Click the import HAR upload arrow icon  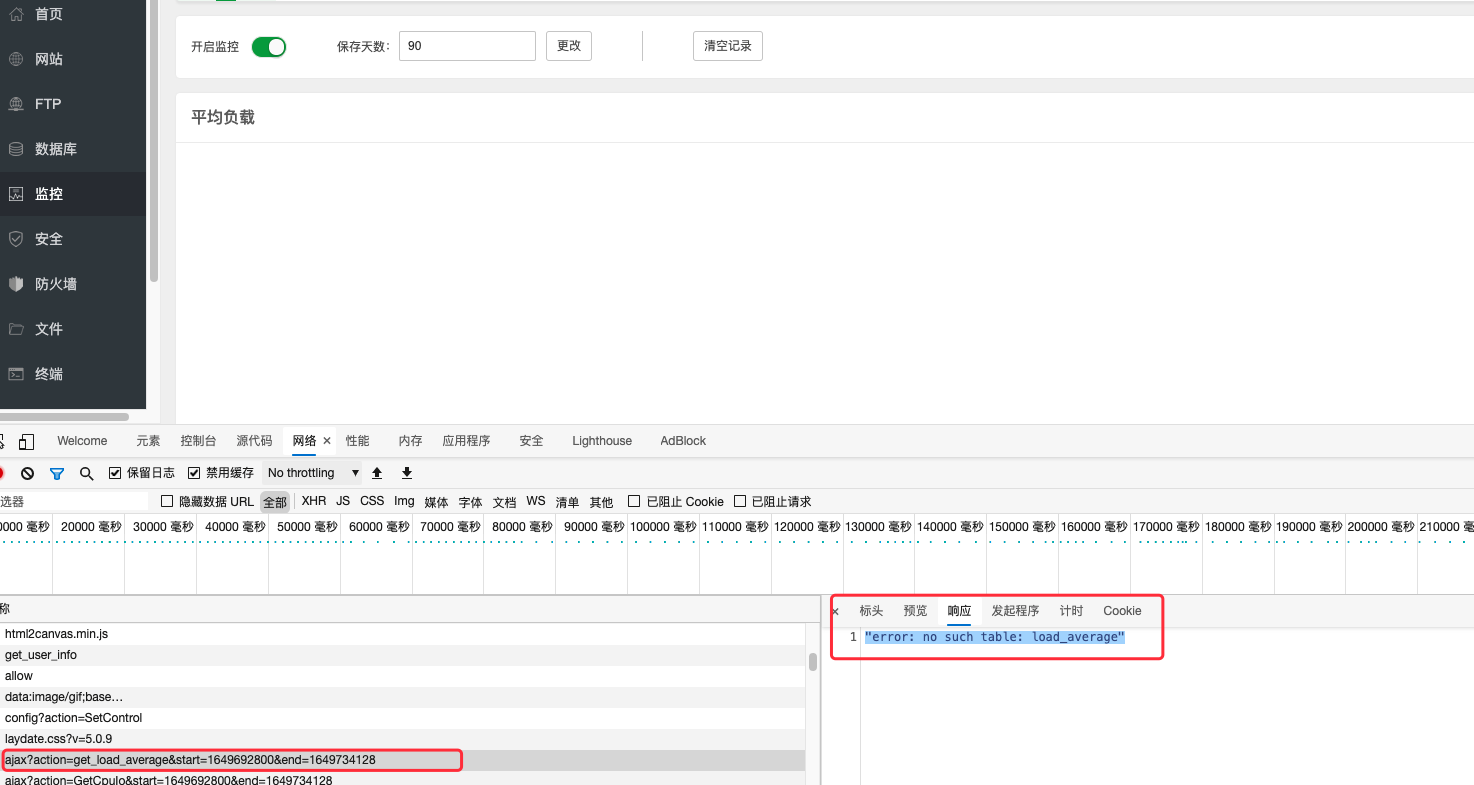click(x=377, y=473)
